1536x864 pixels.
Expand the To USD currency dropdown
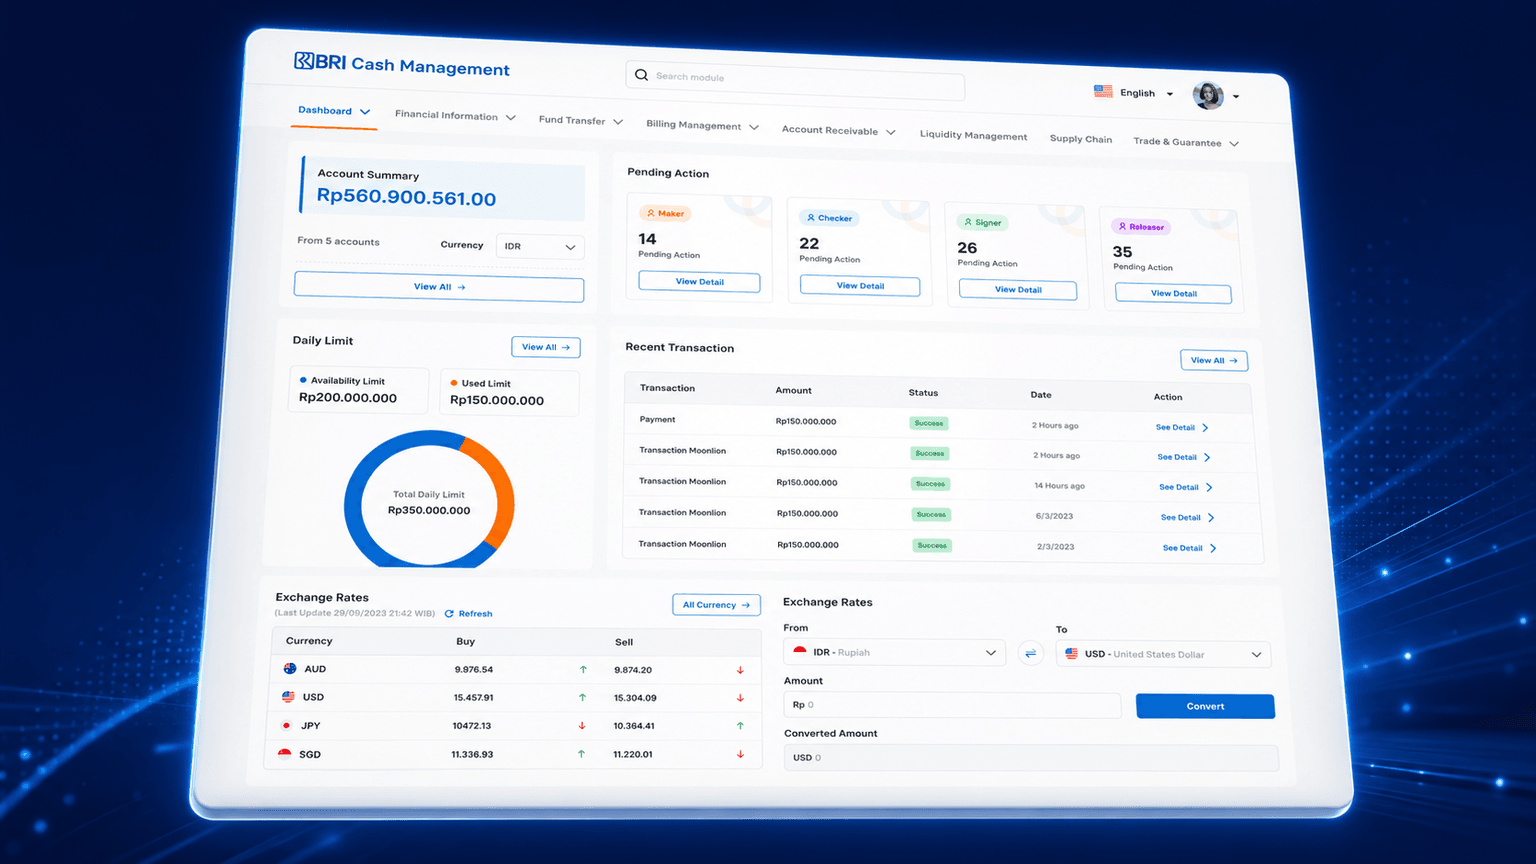(x=1163, y=654)
